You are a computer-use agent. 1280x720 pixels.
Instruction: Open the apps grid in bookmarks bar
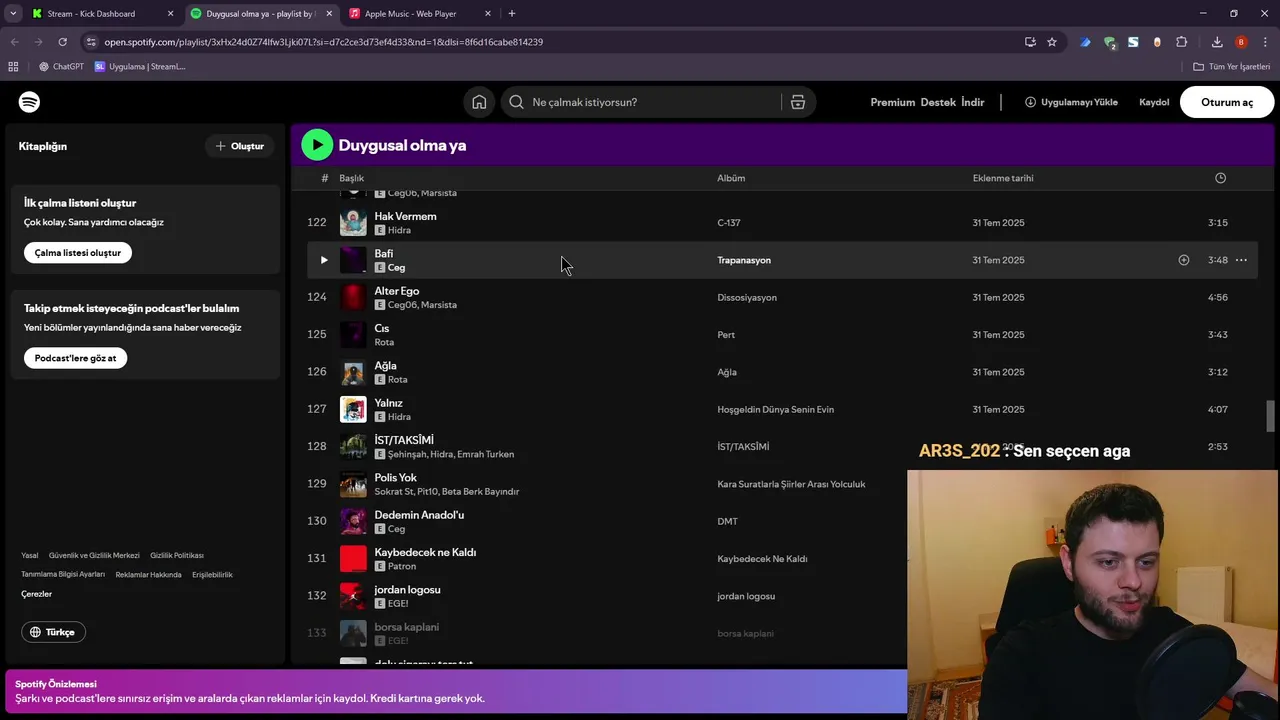click(13, 67)
